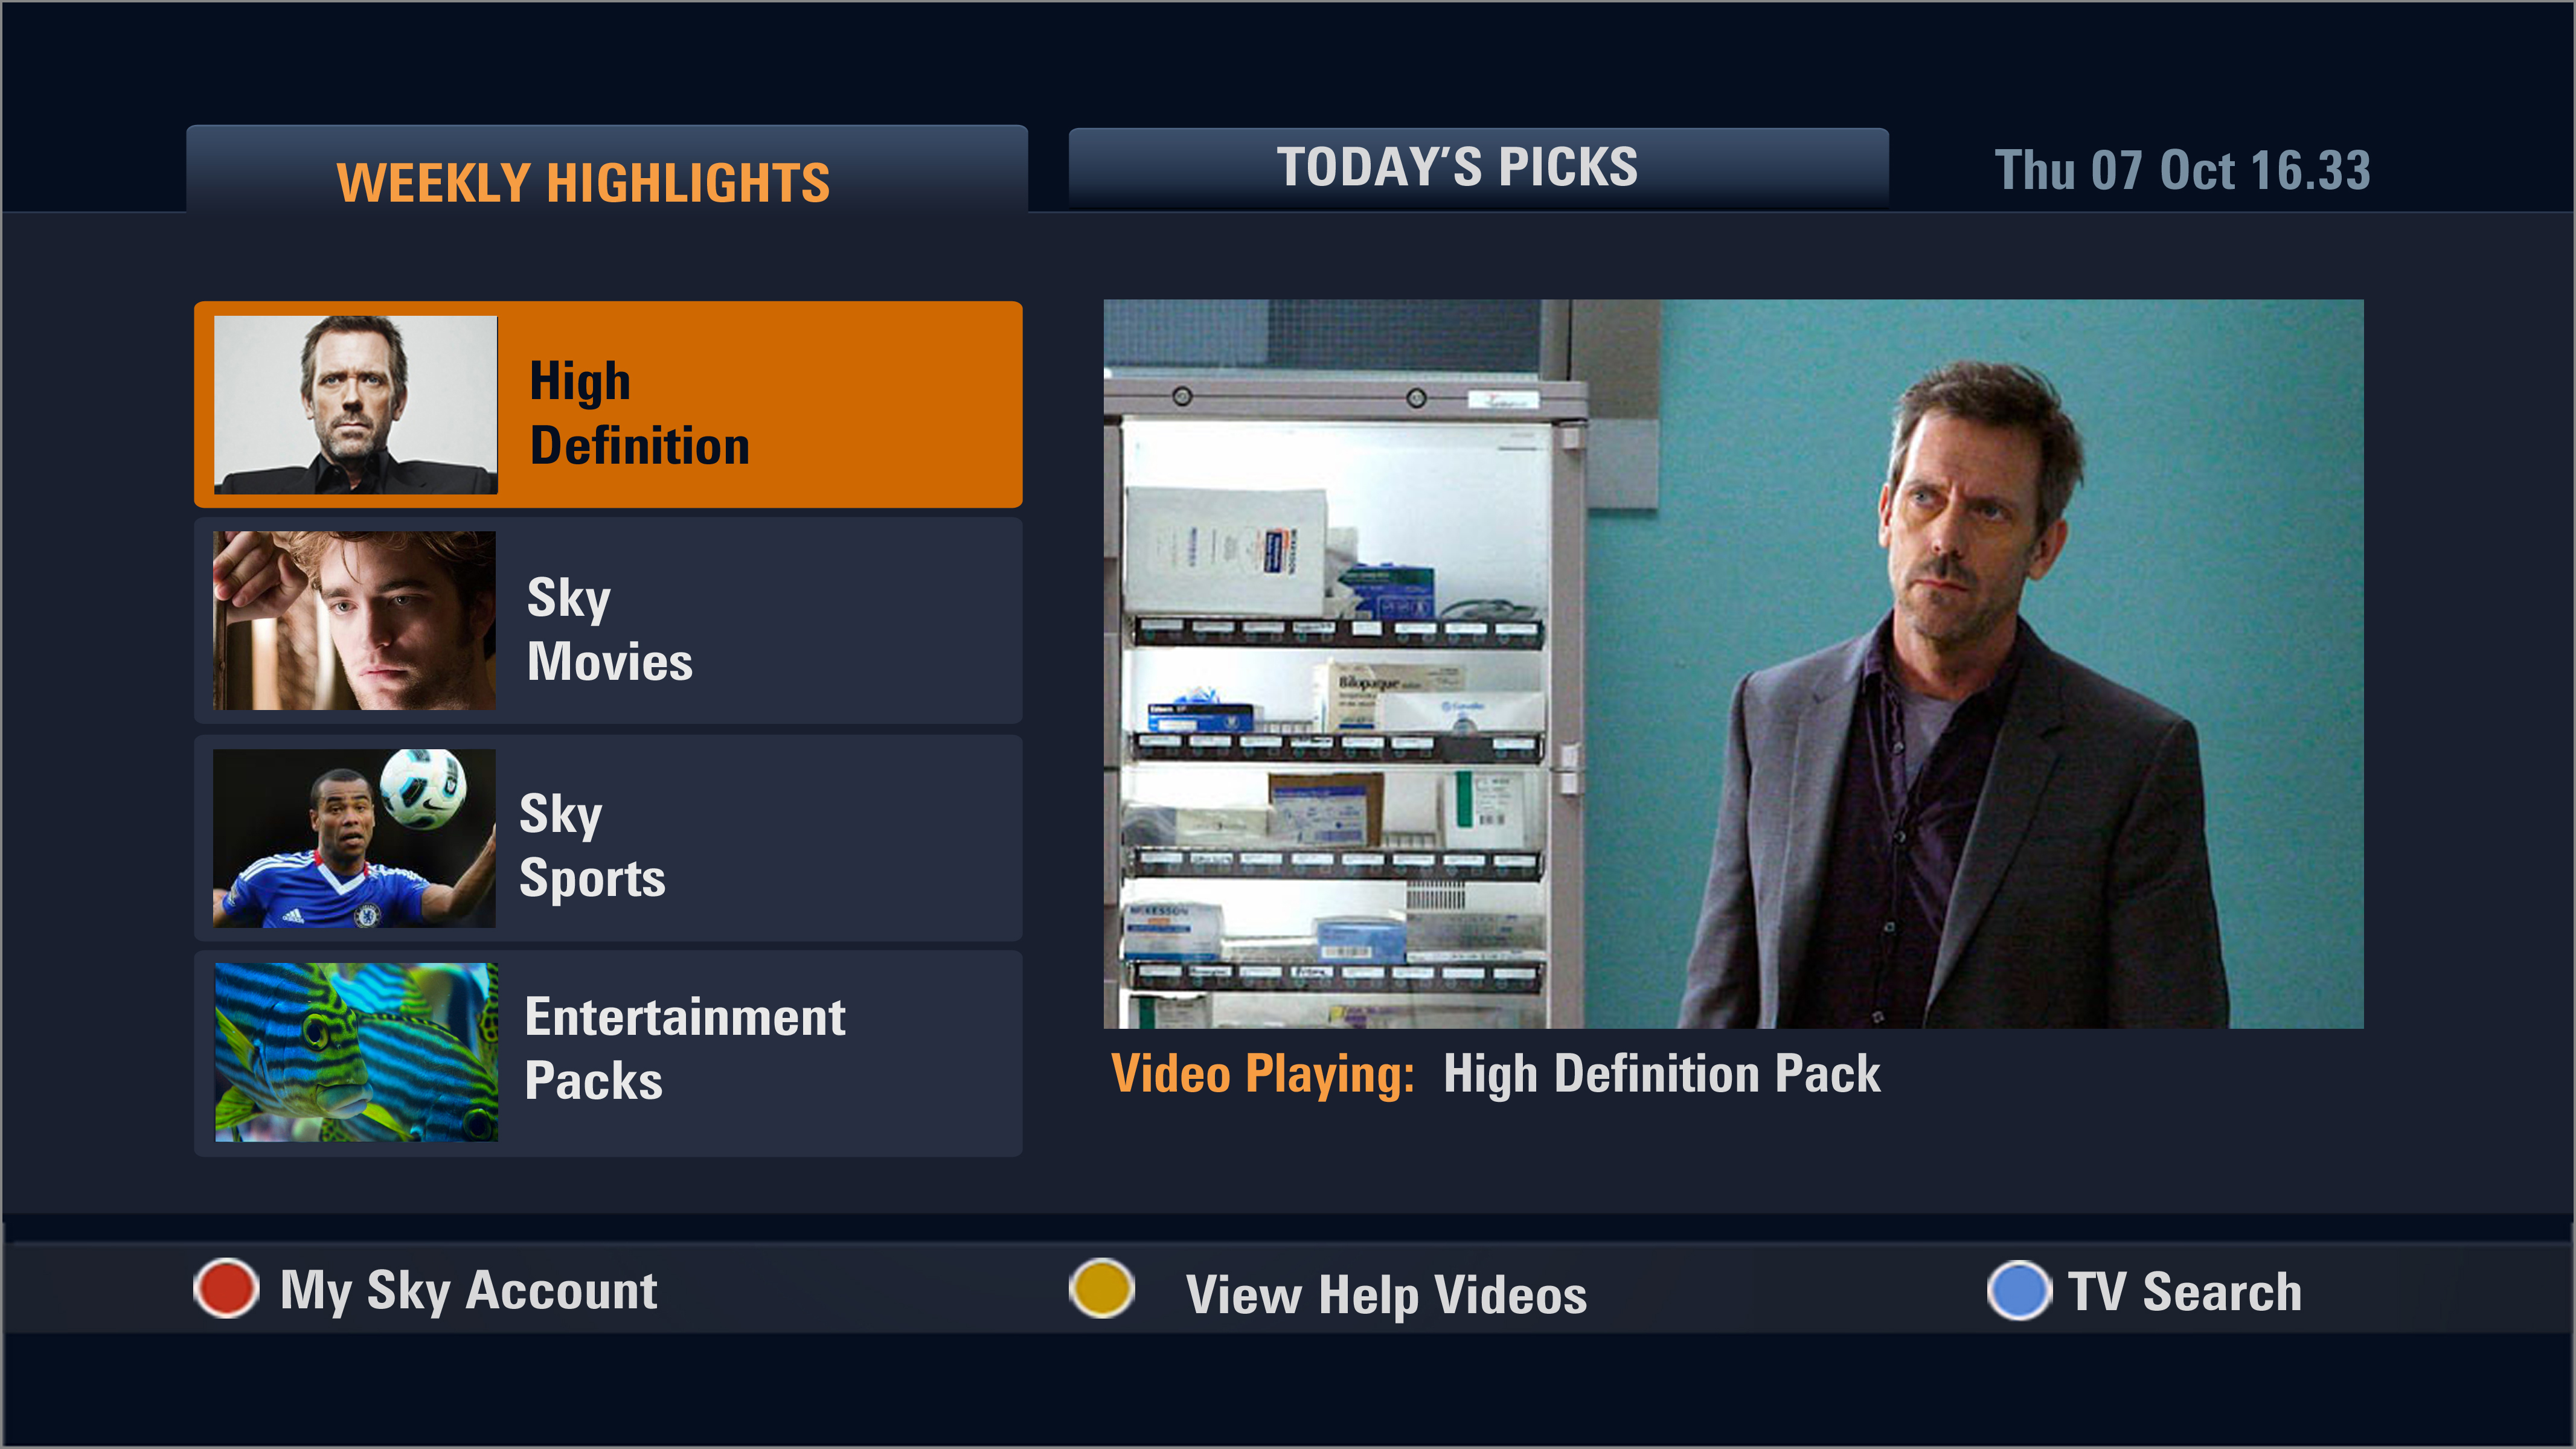Click the TV Search label
Screen dimensions: 2576x1449
(2184, 1291)
